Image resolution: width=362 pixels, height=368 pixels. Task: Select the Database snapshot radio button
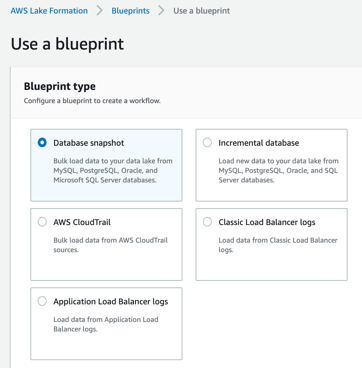click(42, 143)
